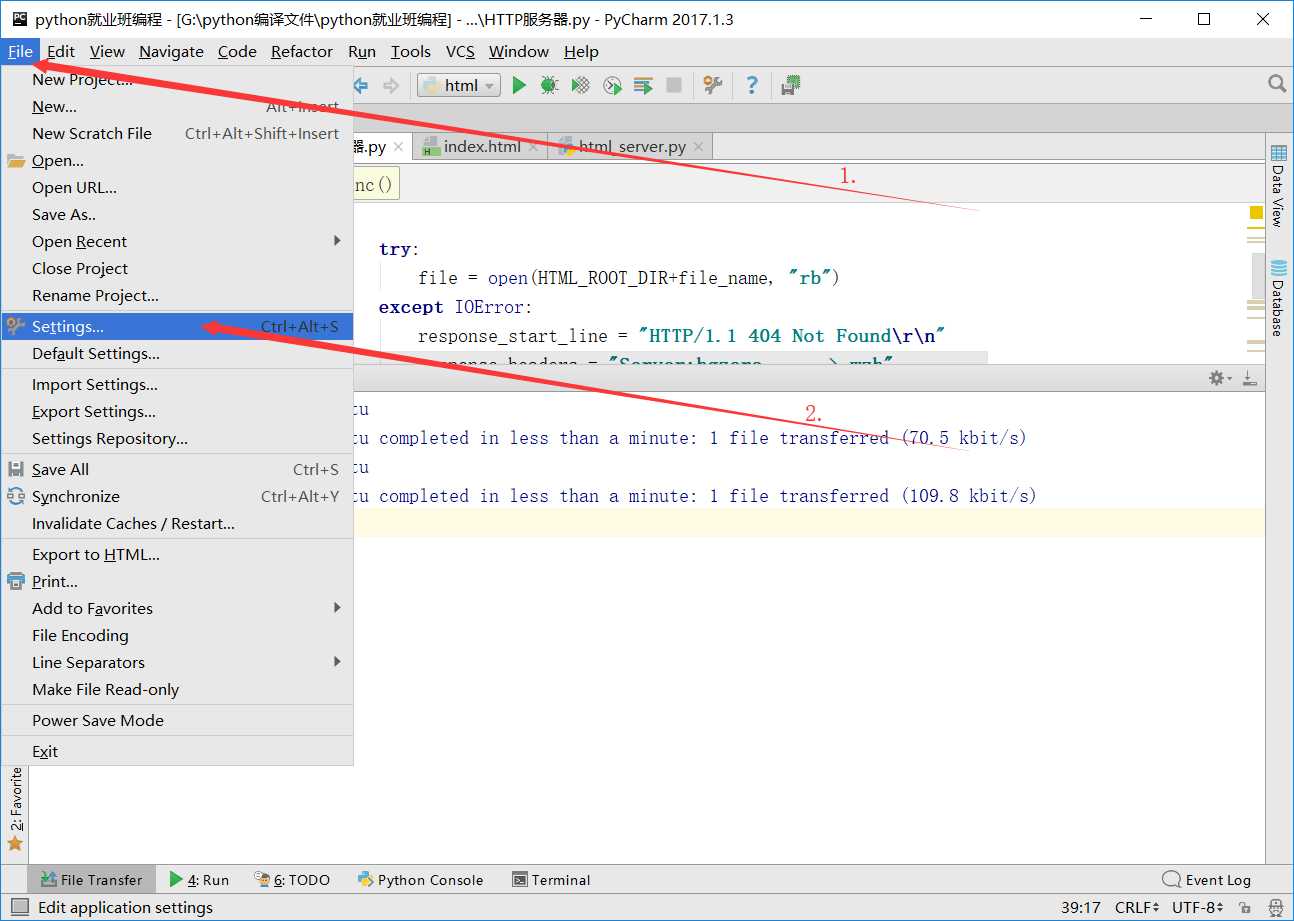Open the Edit menu in menu bar
This screenshot has width=1294, height=921.
click(61, 51)
